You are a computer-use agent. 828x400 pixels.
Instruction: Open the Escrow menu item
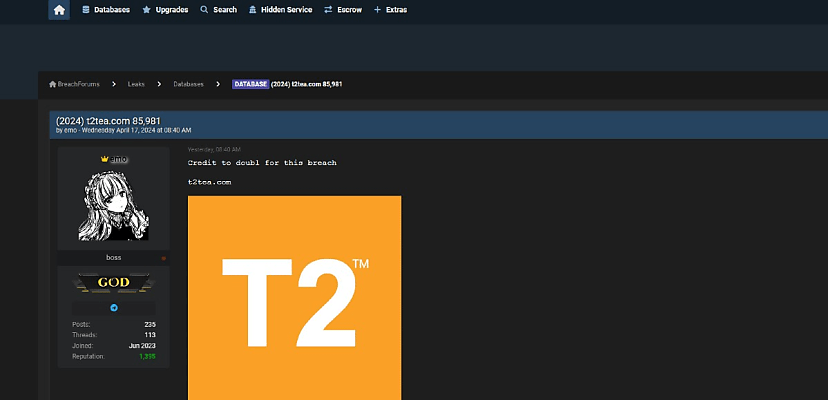(x=343, y=10)
